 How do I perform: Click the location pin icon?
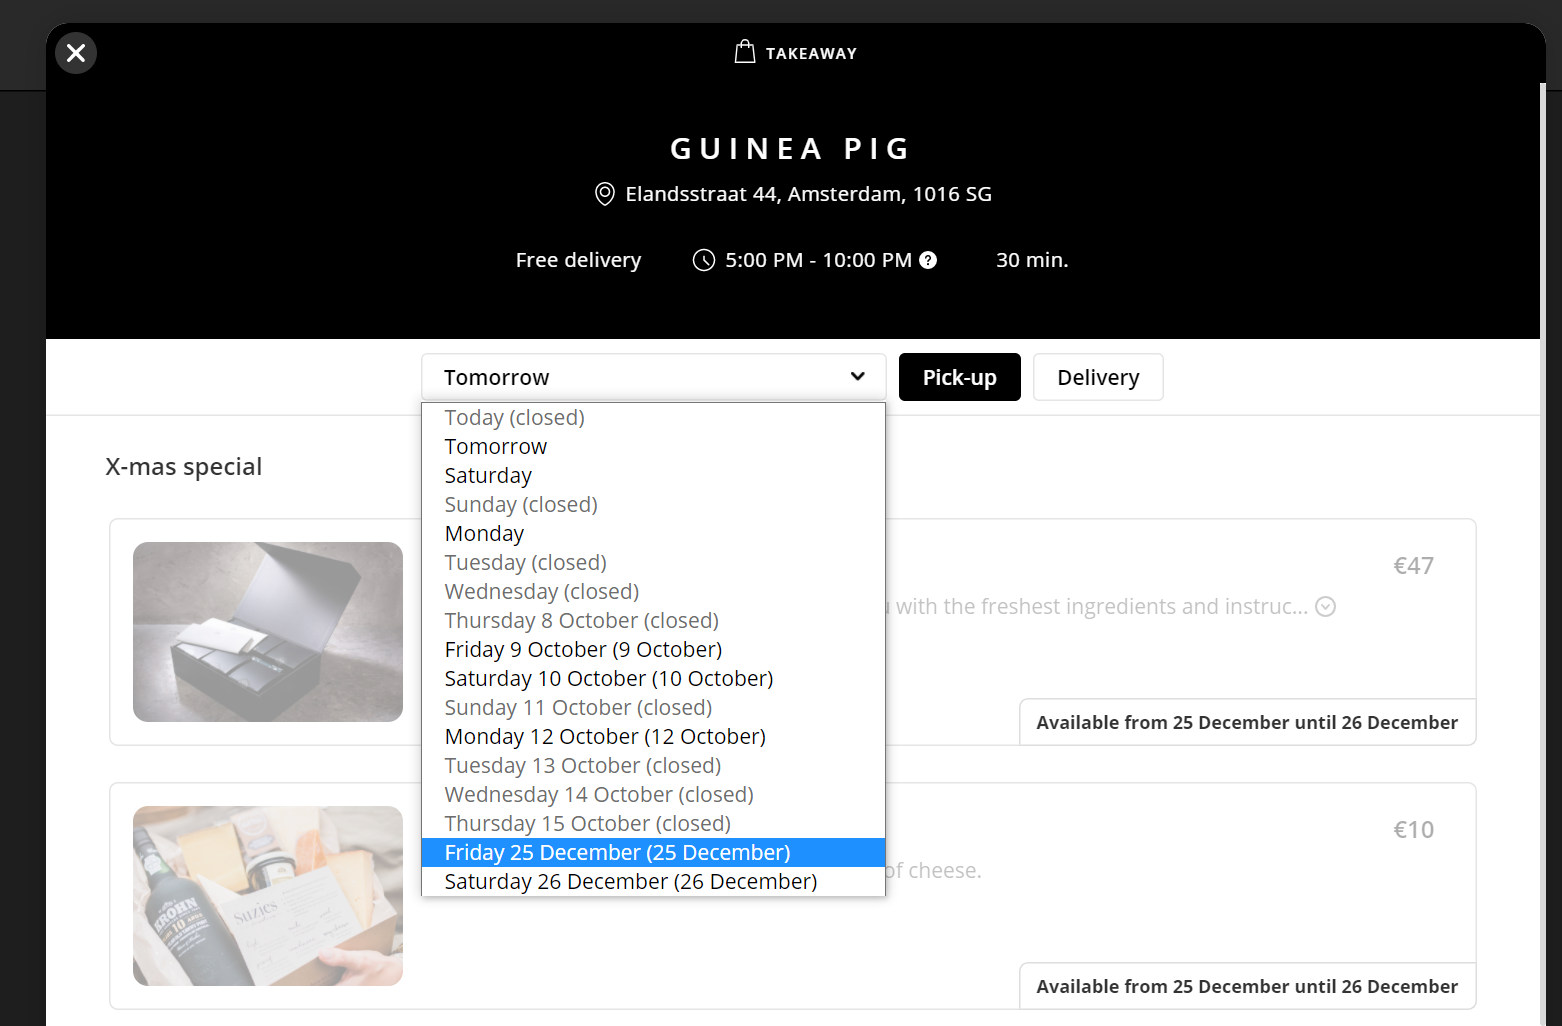pyautogui.click(x=604, y=194)
